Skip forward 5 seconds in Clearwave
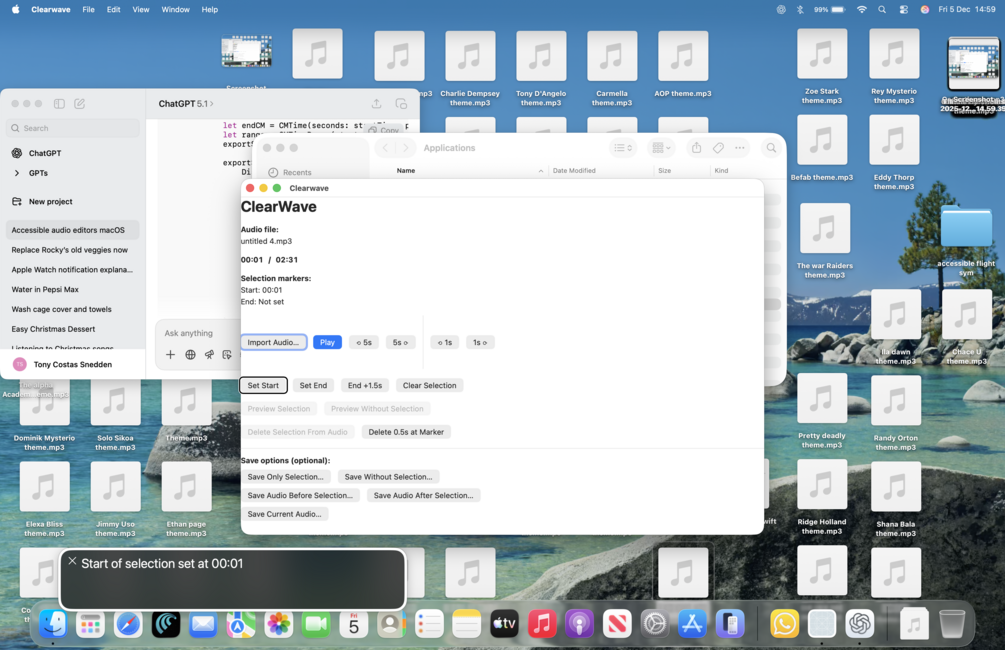1005x650 pixels. point(400,342)
